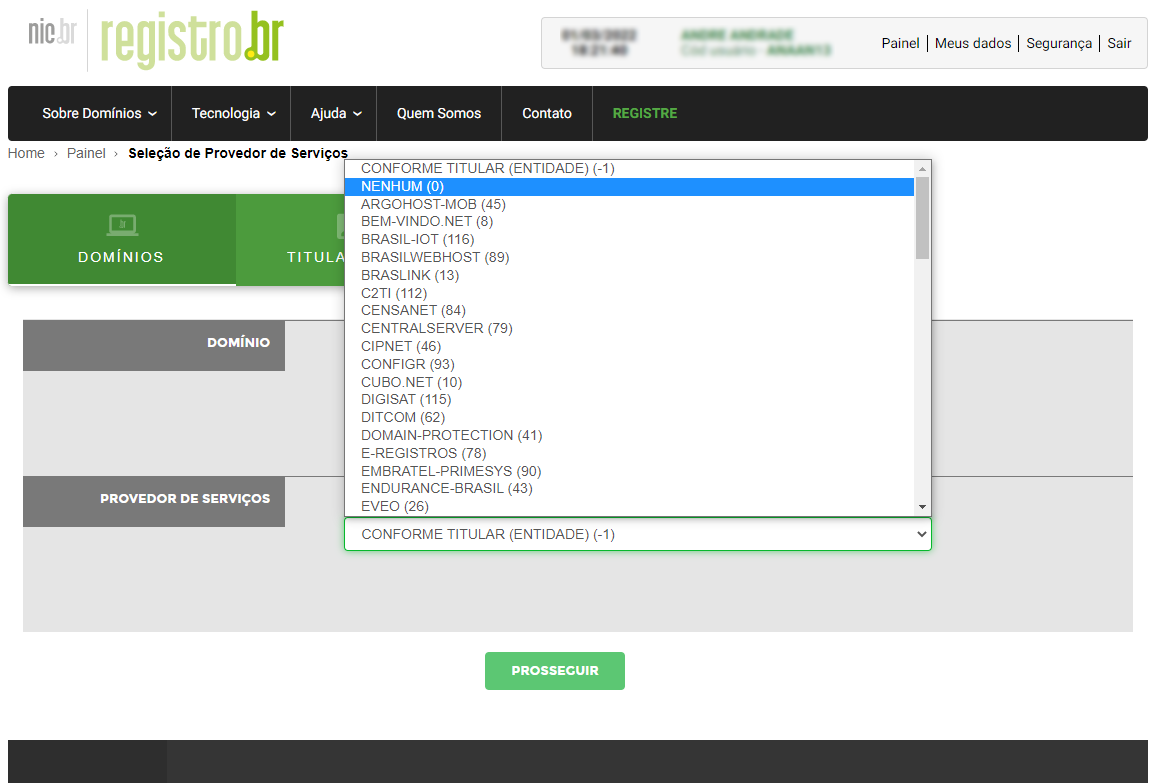
Task: Select CENSANET (84) provider
Action: point(629,311)
